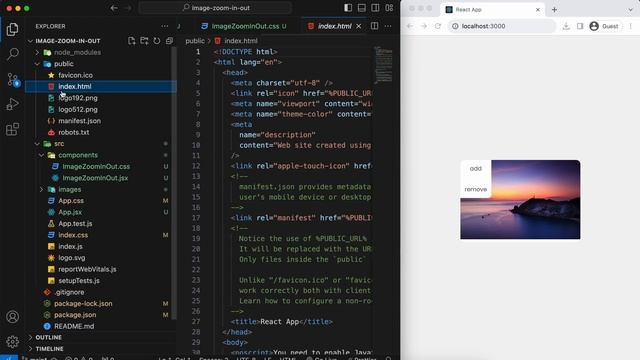640x360 pixels.
Task: Open the Accounts menu icon
Action: 12,317
